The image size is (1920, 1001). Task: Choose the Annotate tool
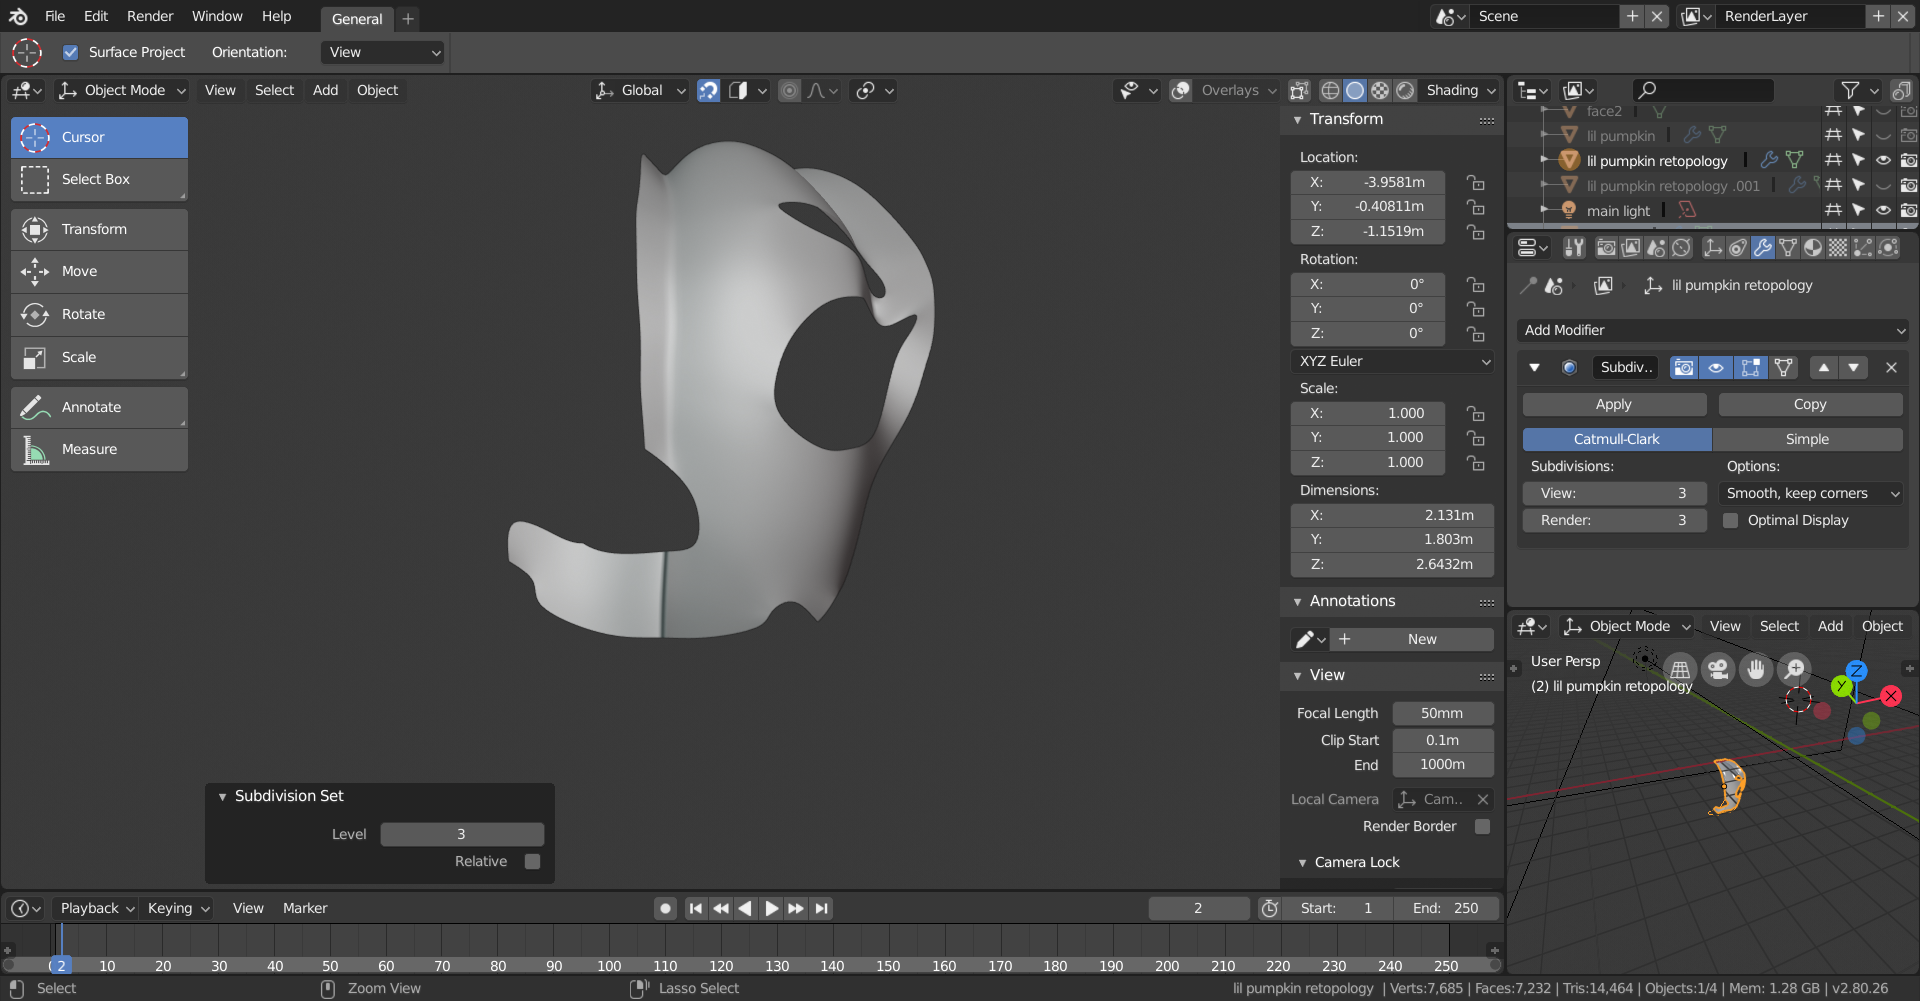click(99, 407)
